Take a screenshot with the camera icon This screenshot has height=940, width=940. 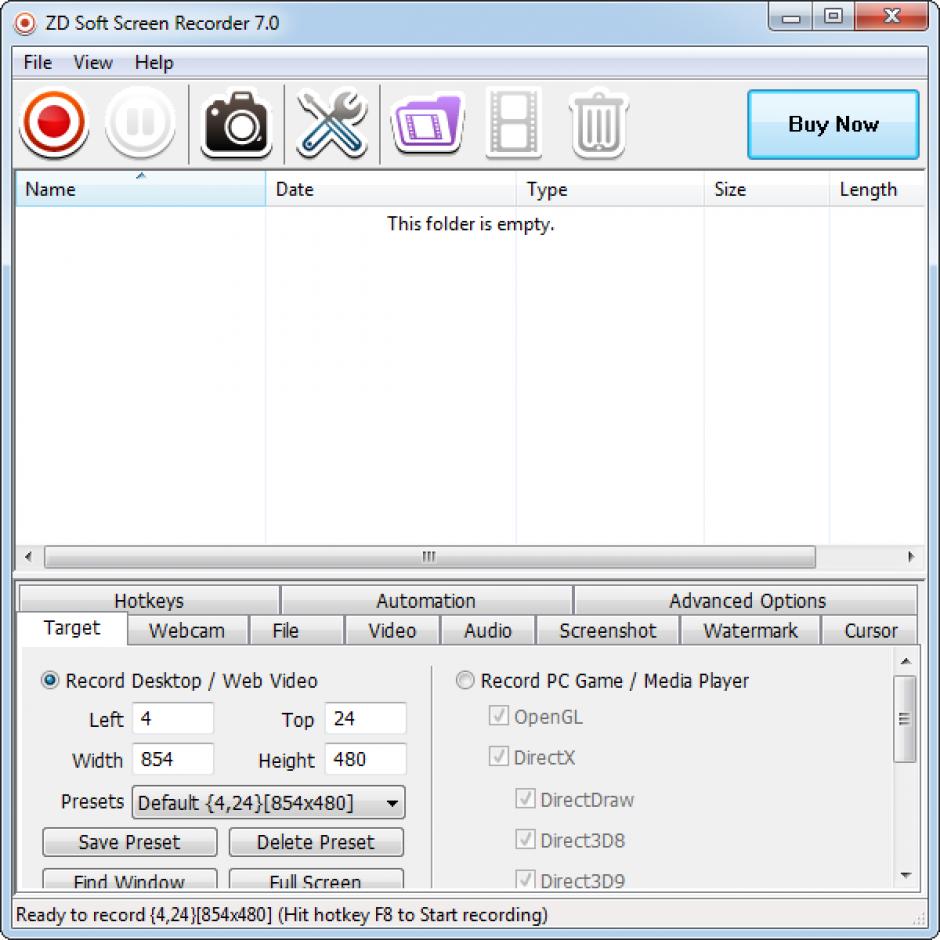[x=236, y=124]
